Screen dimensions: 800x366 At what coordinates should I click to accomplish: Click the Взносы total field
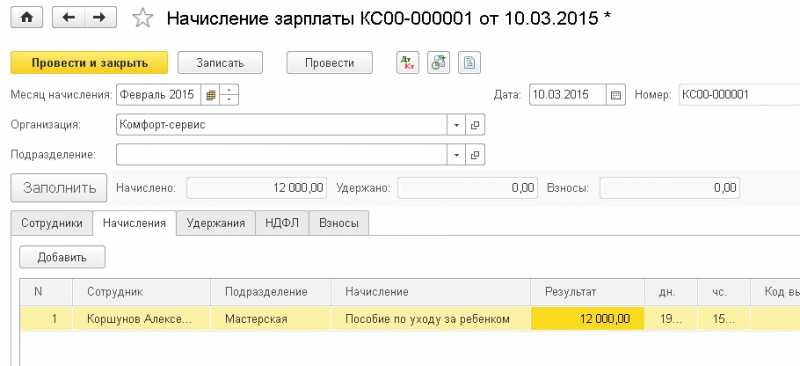tap(669, 188)
